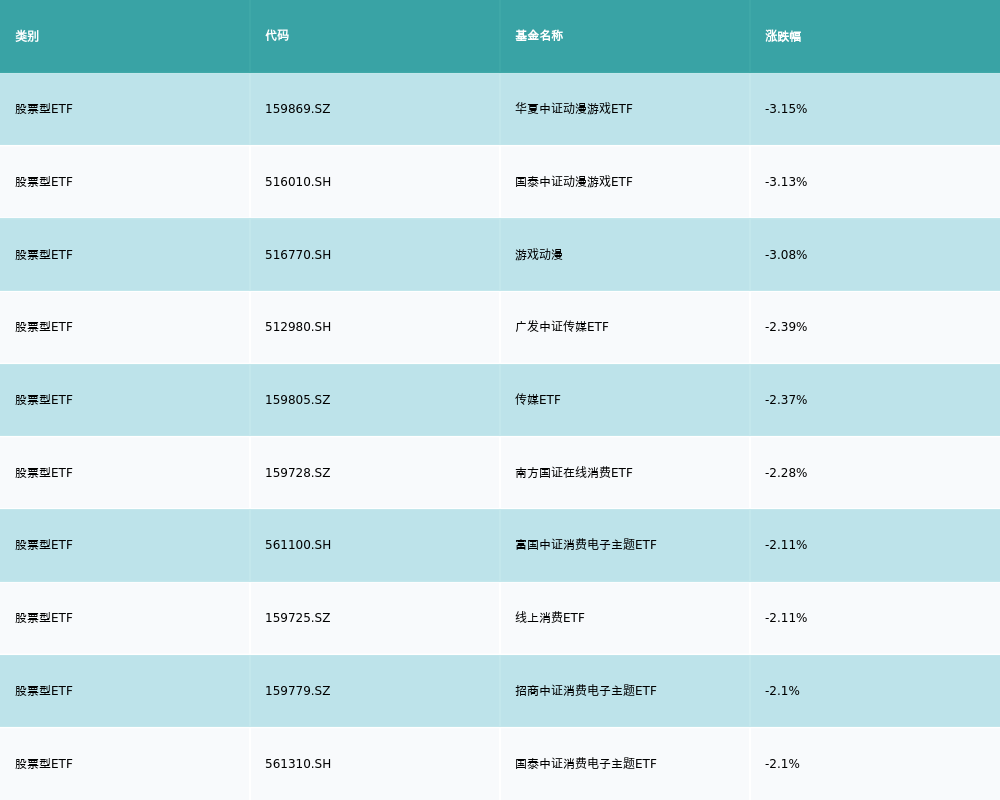The width and height of the screenshot is (1000, 800).
Task: Select fund code 516010.SH
Action: [x=298, y=182]
